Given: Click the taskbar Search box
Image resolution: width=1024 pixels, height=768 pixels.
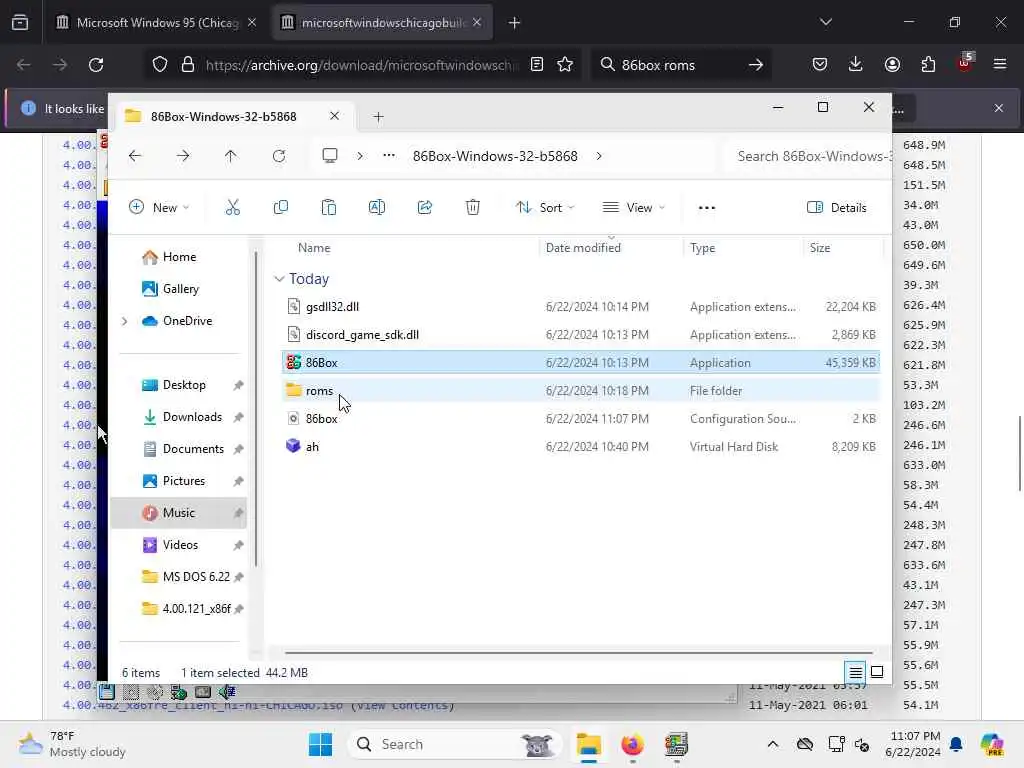Looking at the screenshot, I should point(455,744).
